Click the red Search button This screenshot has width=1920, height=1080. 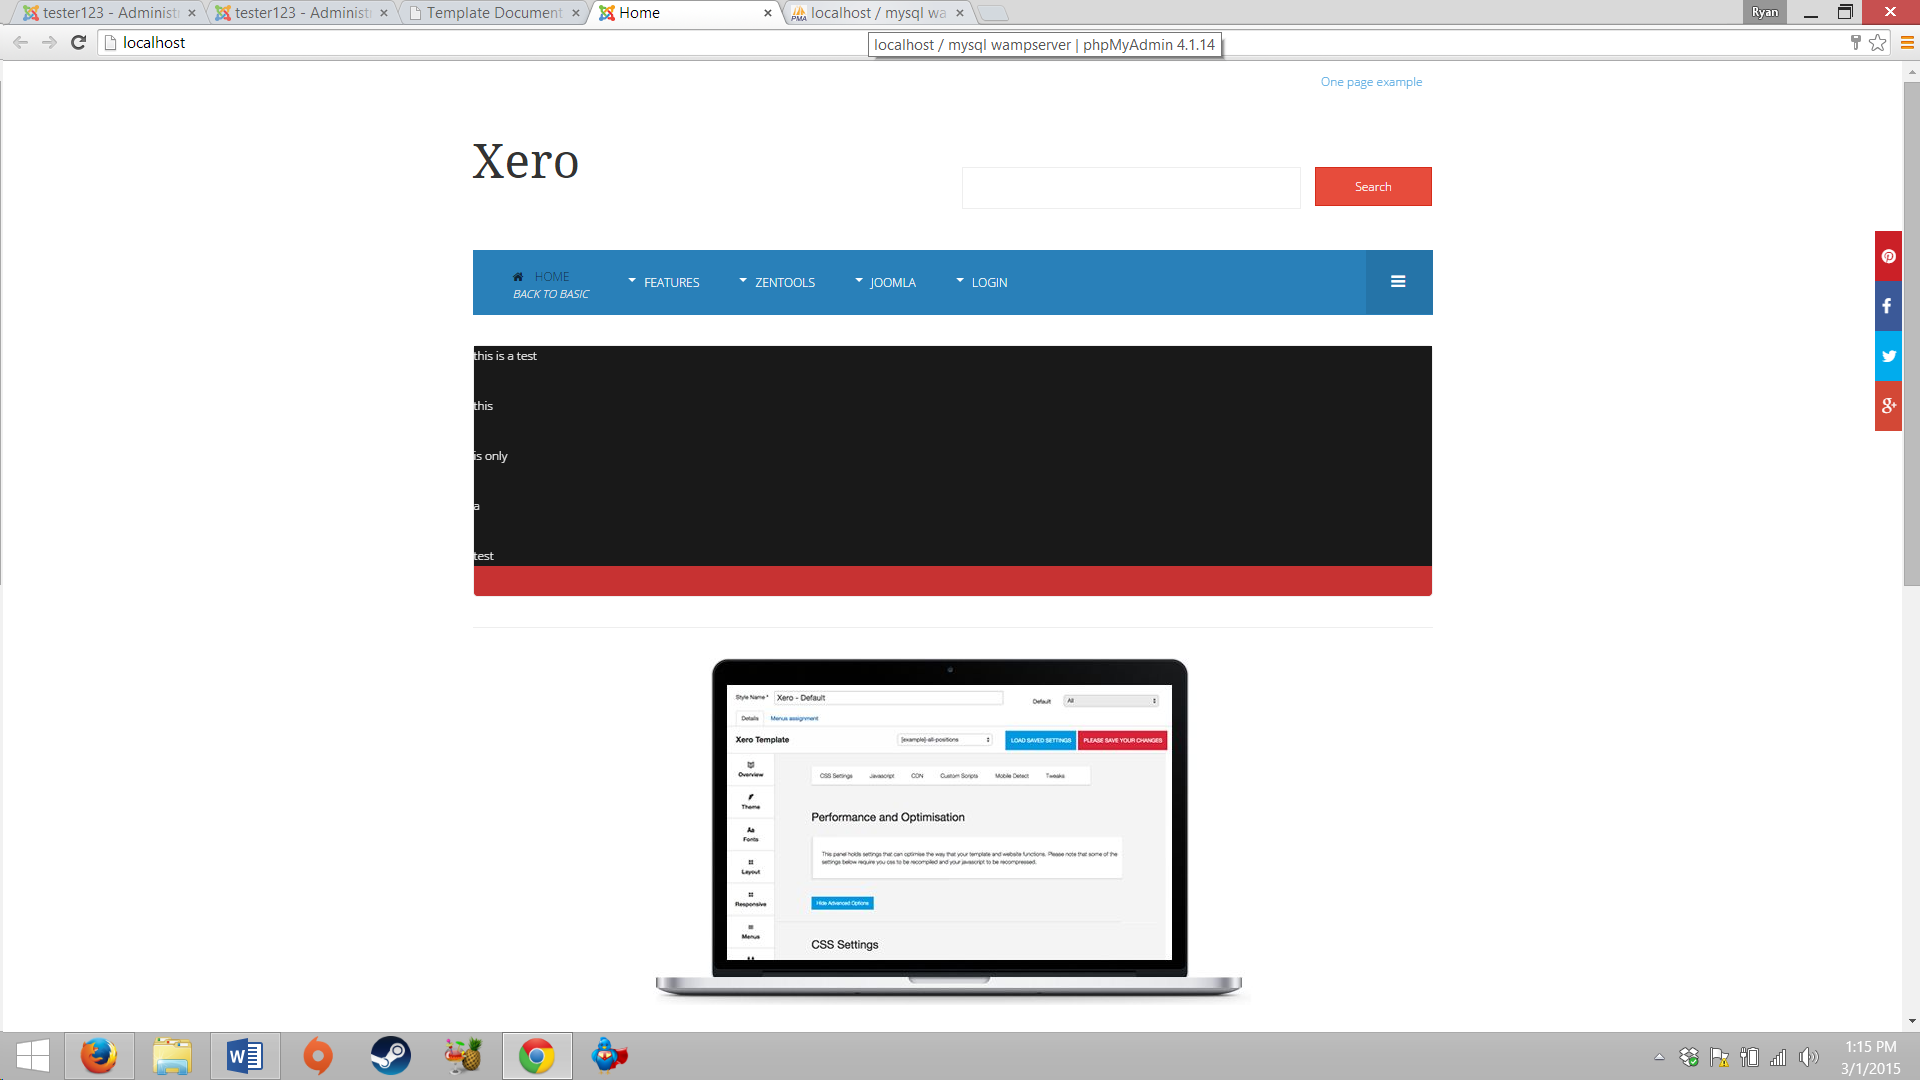coord(1373,187)
